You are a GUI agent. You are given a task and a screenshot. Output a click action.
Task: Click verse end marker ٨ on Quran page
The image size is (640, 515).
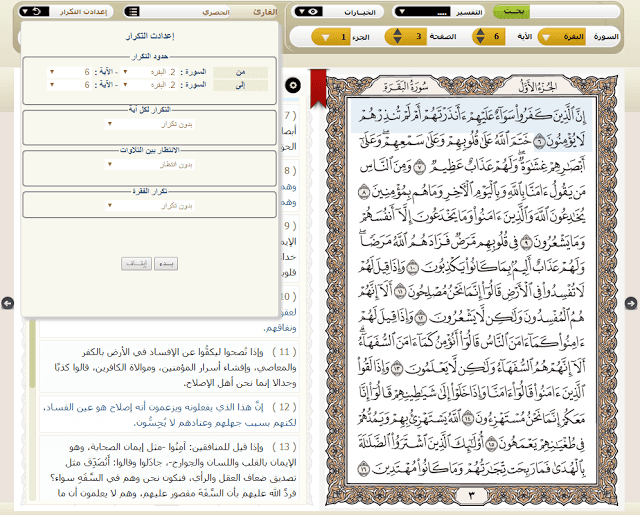click(364, 192)
